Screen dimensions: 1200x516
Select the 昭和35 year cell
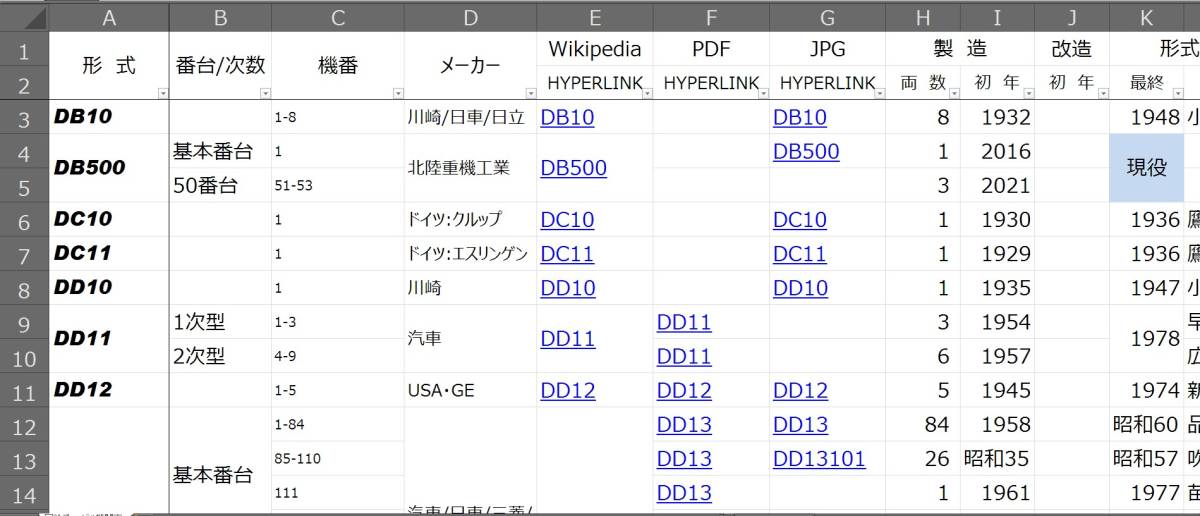[998, 459]
